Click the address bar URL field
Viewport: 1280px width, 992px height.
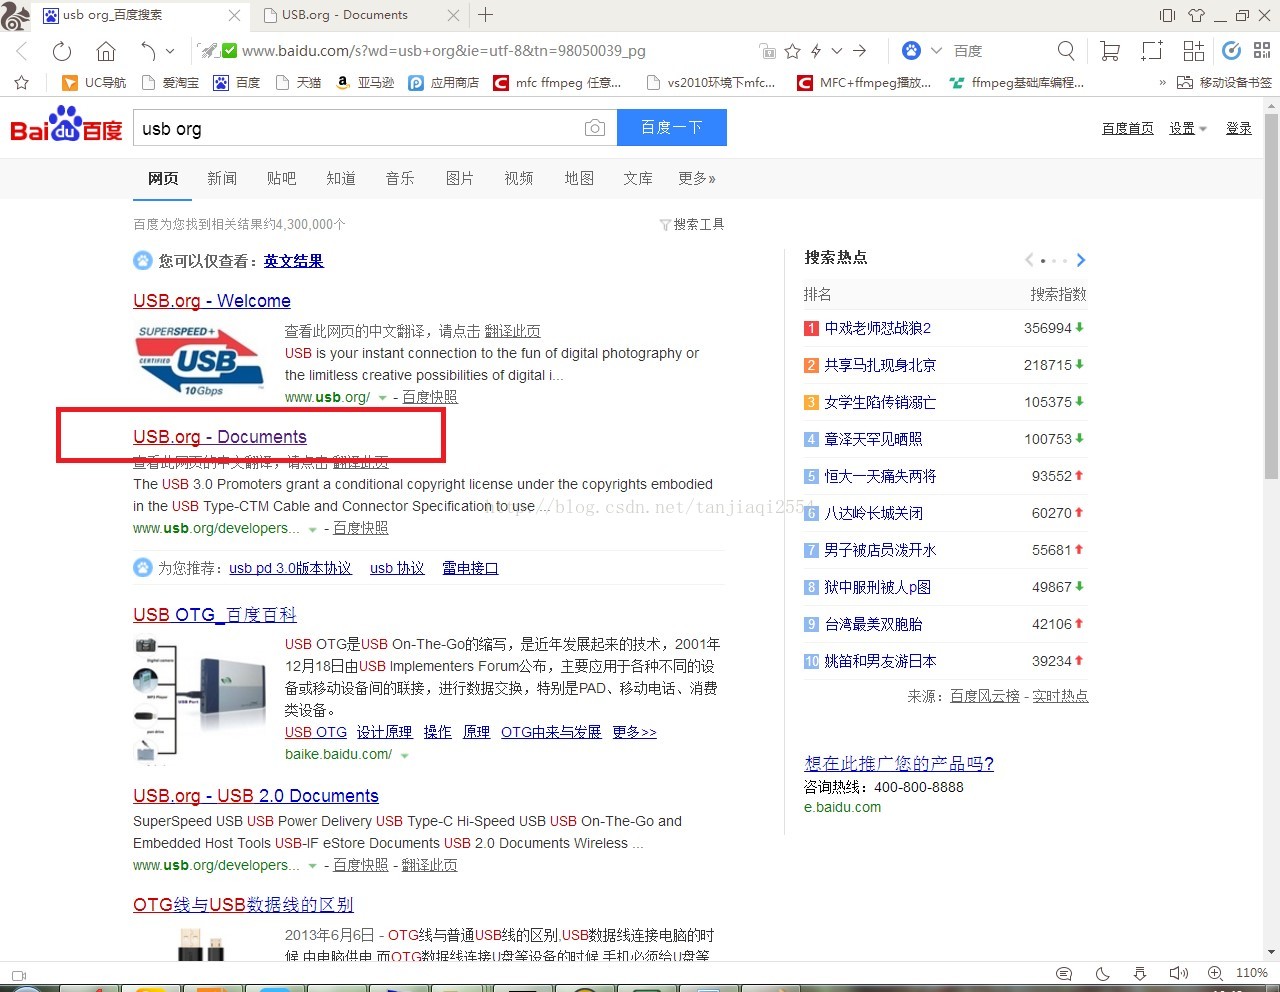coord(444,51)
